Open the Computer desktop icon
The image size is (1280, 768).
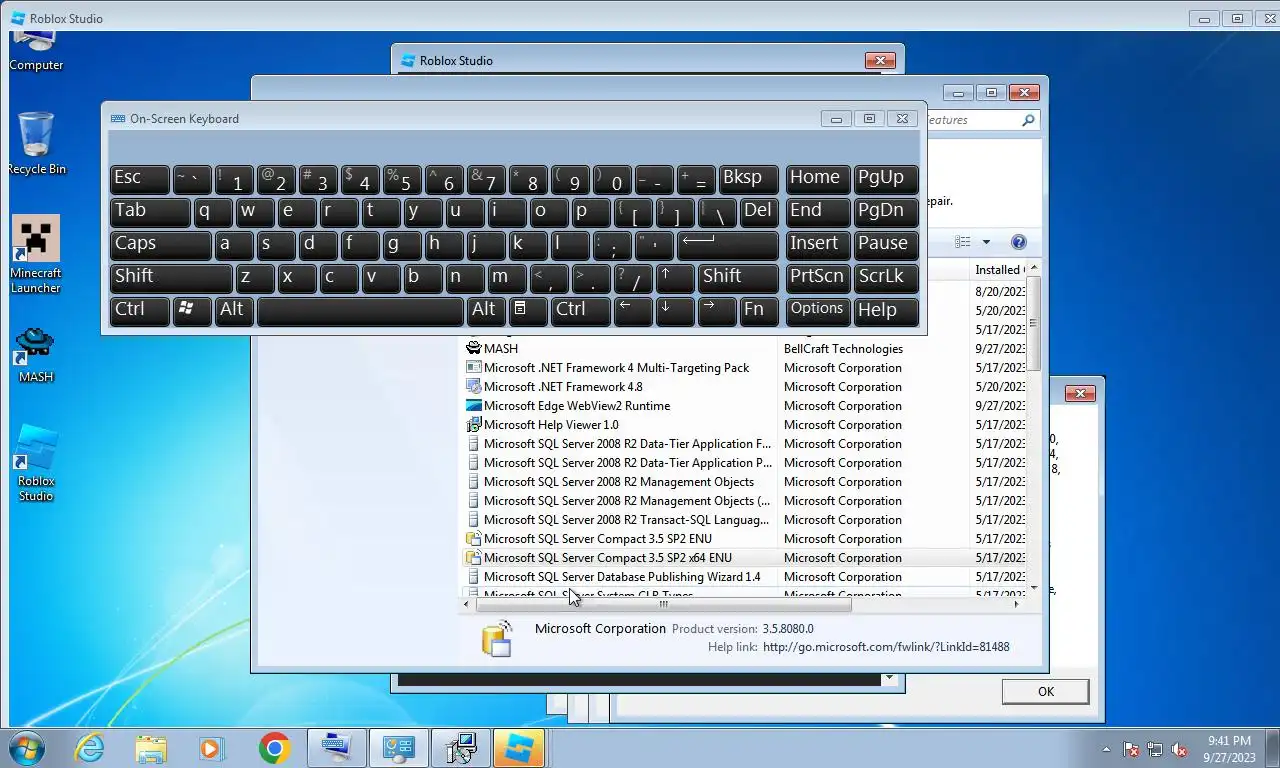(36, 52)
